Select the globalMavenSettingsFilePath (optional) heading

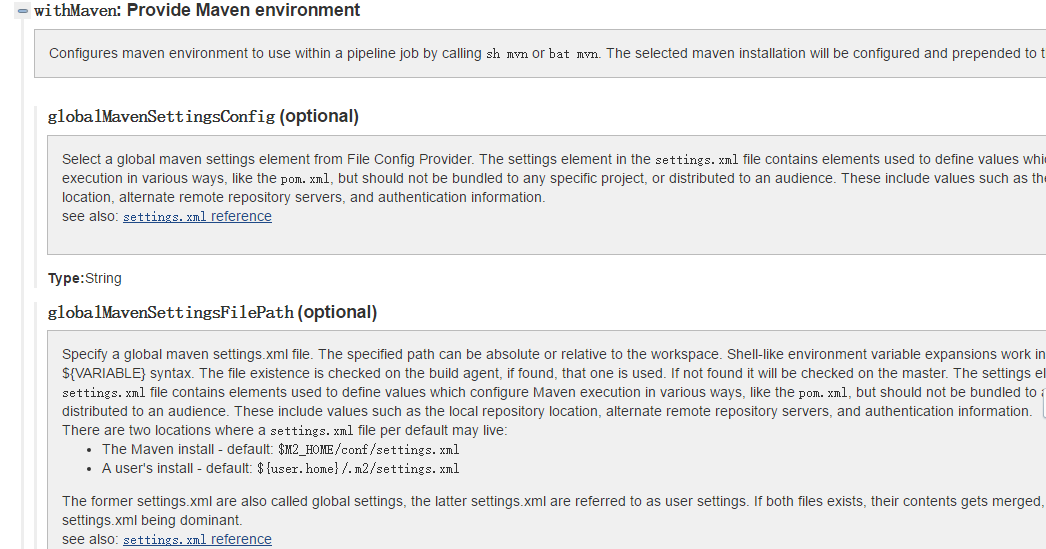212,312
